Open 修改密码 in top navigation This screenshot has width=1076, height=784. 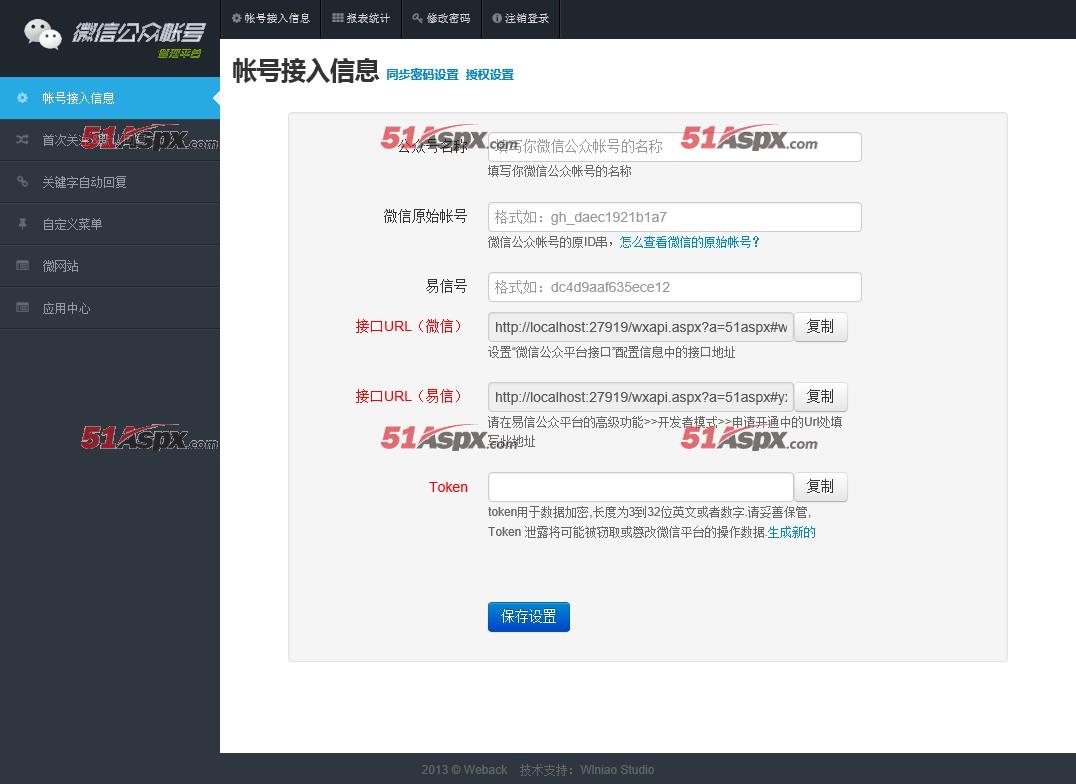tap(441, 19)
